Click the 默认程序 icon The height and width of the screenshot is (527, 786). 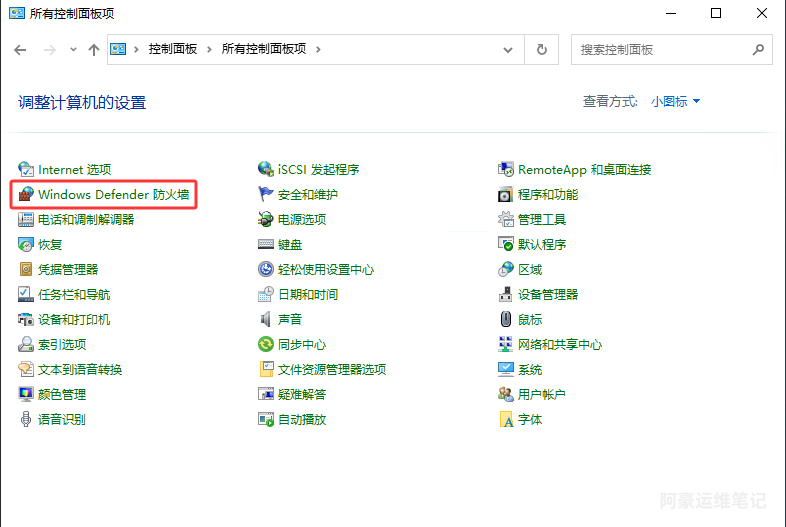(x=506, y=244)
